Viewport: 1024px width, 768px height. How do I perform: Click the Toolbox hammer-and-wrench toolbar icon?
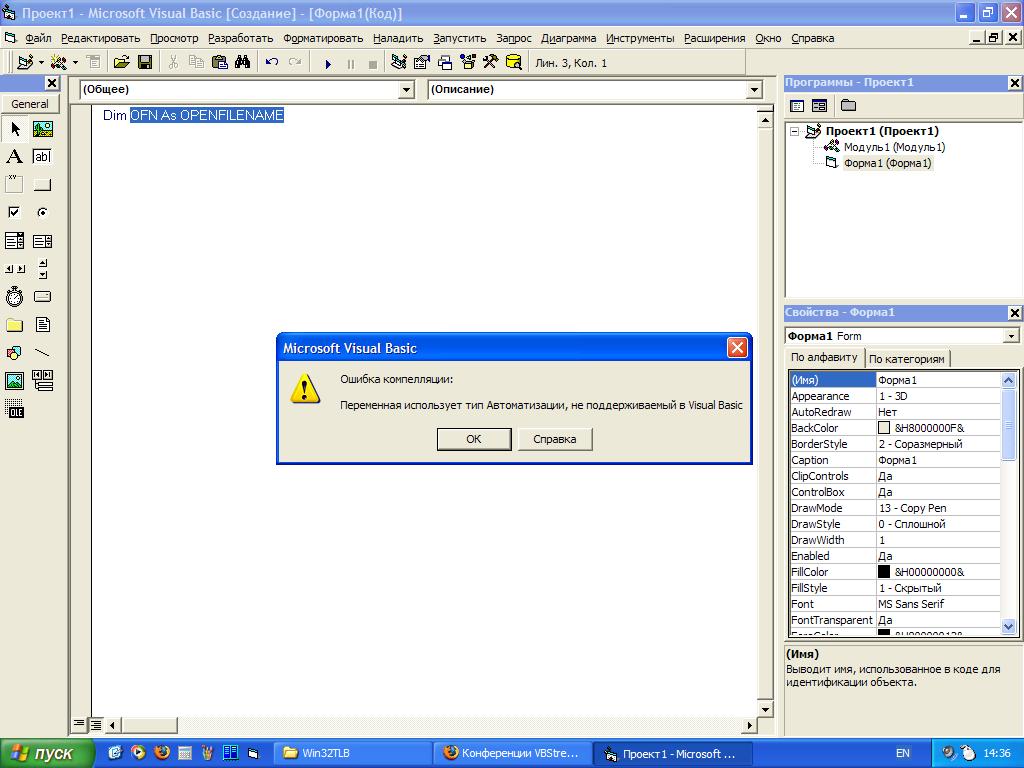click(490, 63)
